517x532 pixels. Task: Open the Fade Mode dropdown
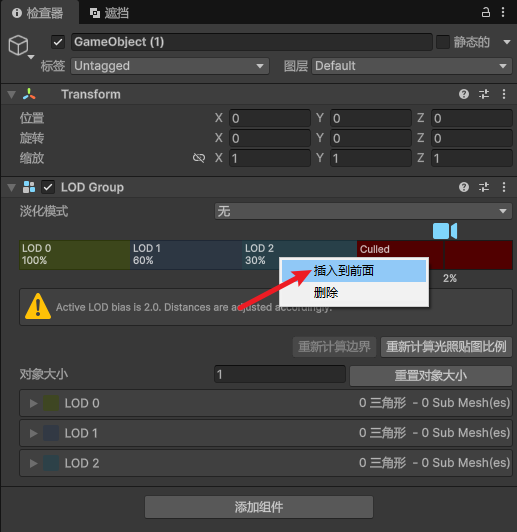click(x=363, y=211)
